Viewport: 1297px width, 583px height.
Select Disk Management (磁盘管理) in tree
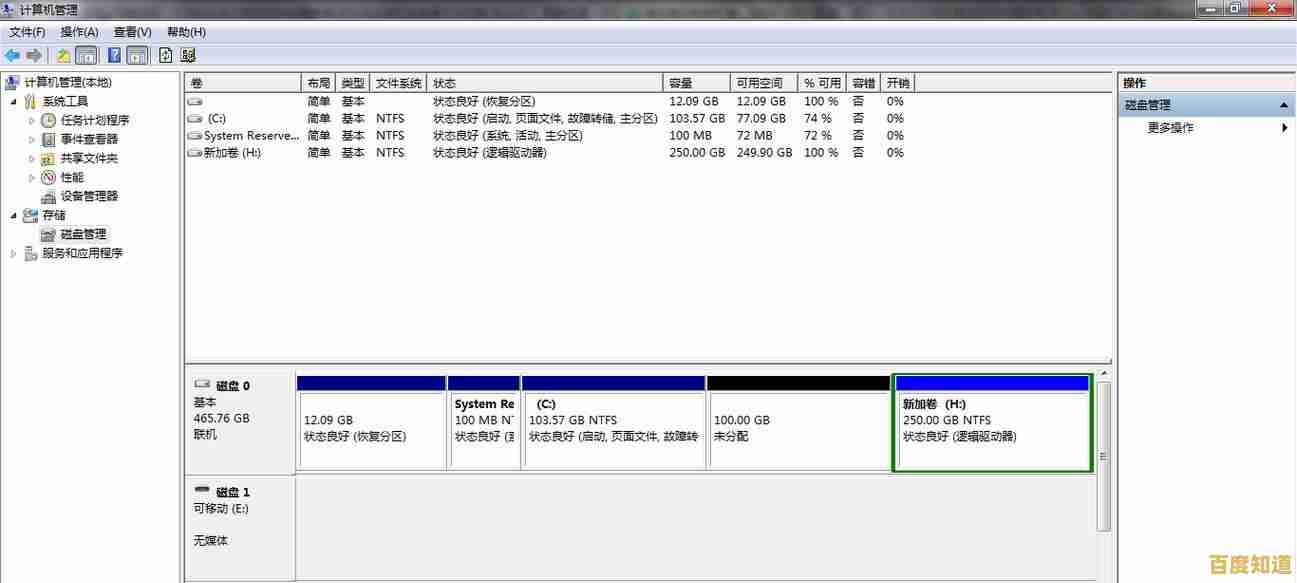[83, 234]
